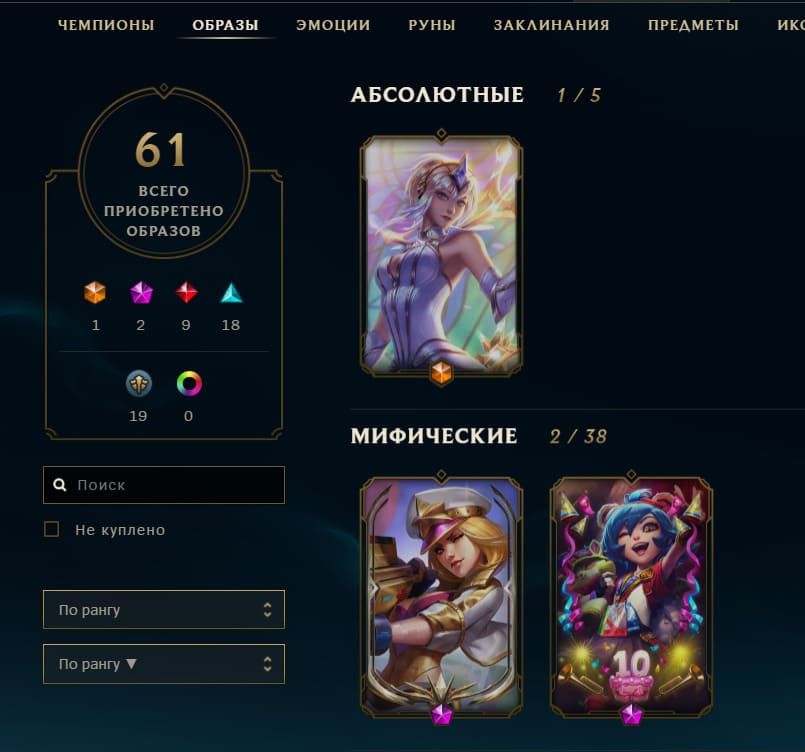The width and height of the screenshot is (805, 752).
Task: Click the teal Epic tier triangle gem icon
Action: pos(232,293)
